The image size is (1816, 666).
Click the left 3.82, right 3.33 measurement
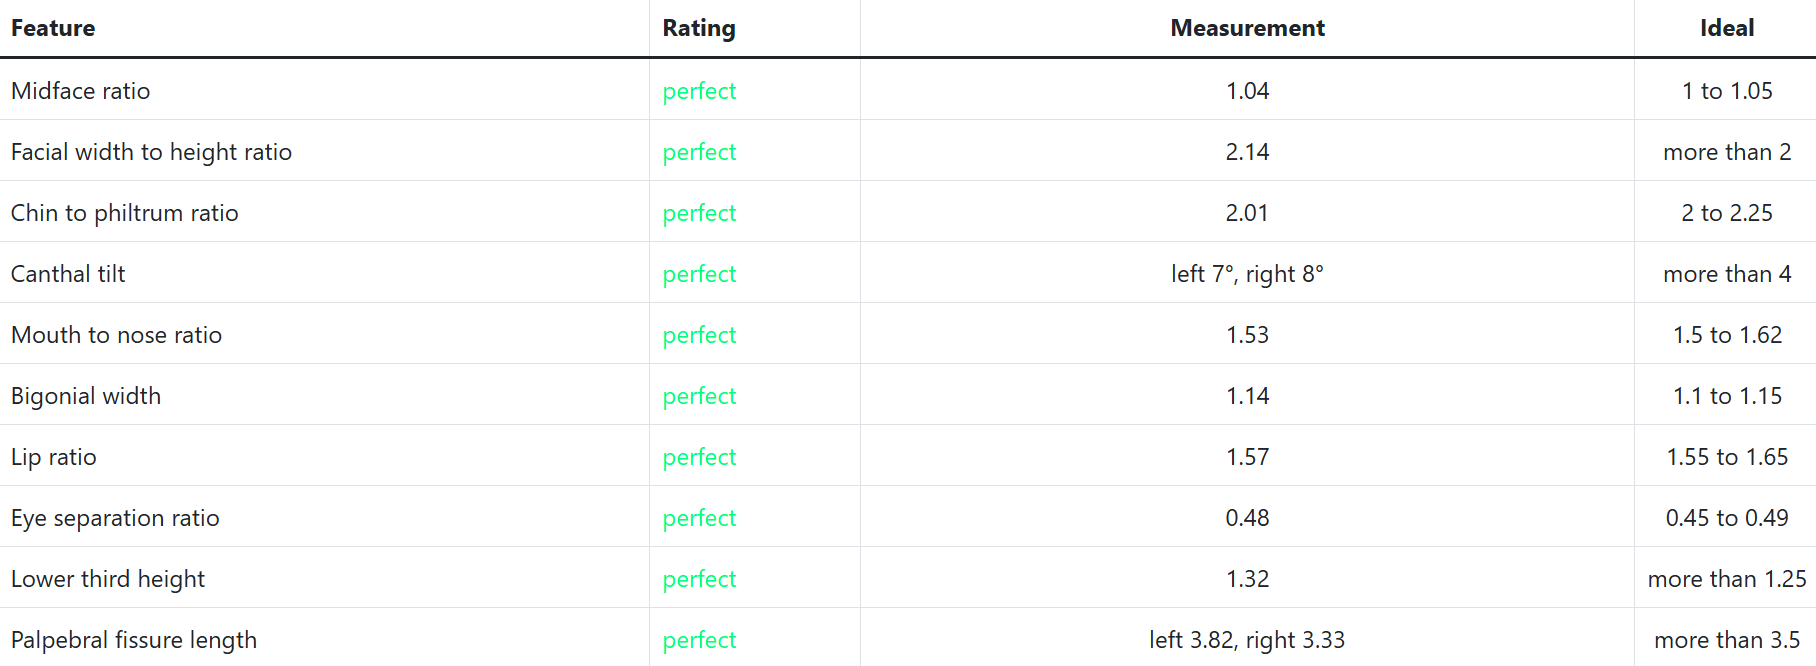pos(1247,640)
